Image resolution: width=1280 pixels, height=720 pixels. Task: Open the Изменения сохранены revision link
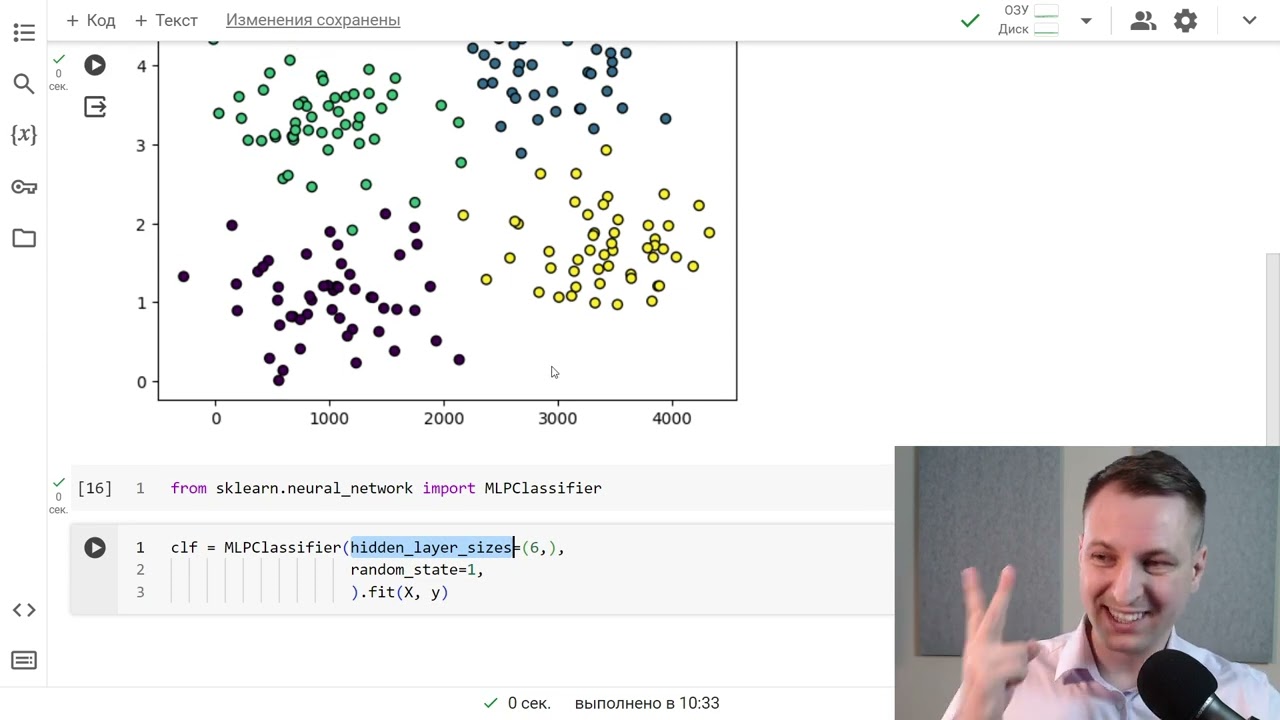click(313, 20)
